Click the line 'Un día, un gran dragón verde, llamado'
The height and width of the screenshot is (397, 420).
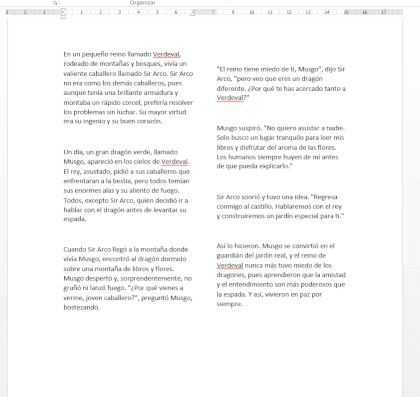pos(120,152)
